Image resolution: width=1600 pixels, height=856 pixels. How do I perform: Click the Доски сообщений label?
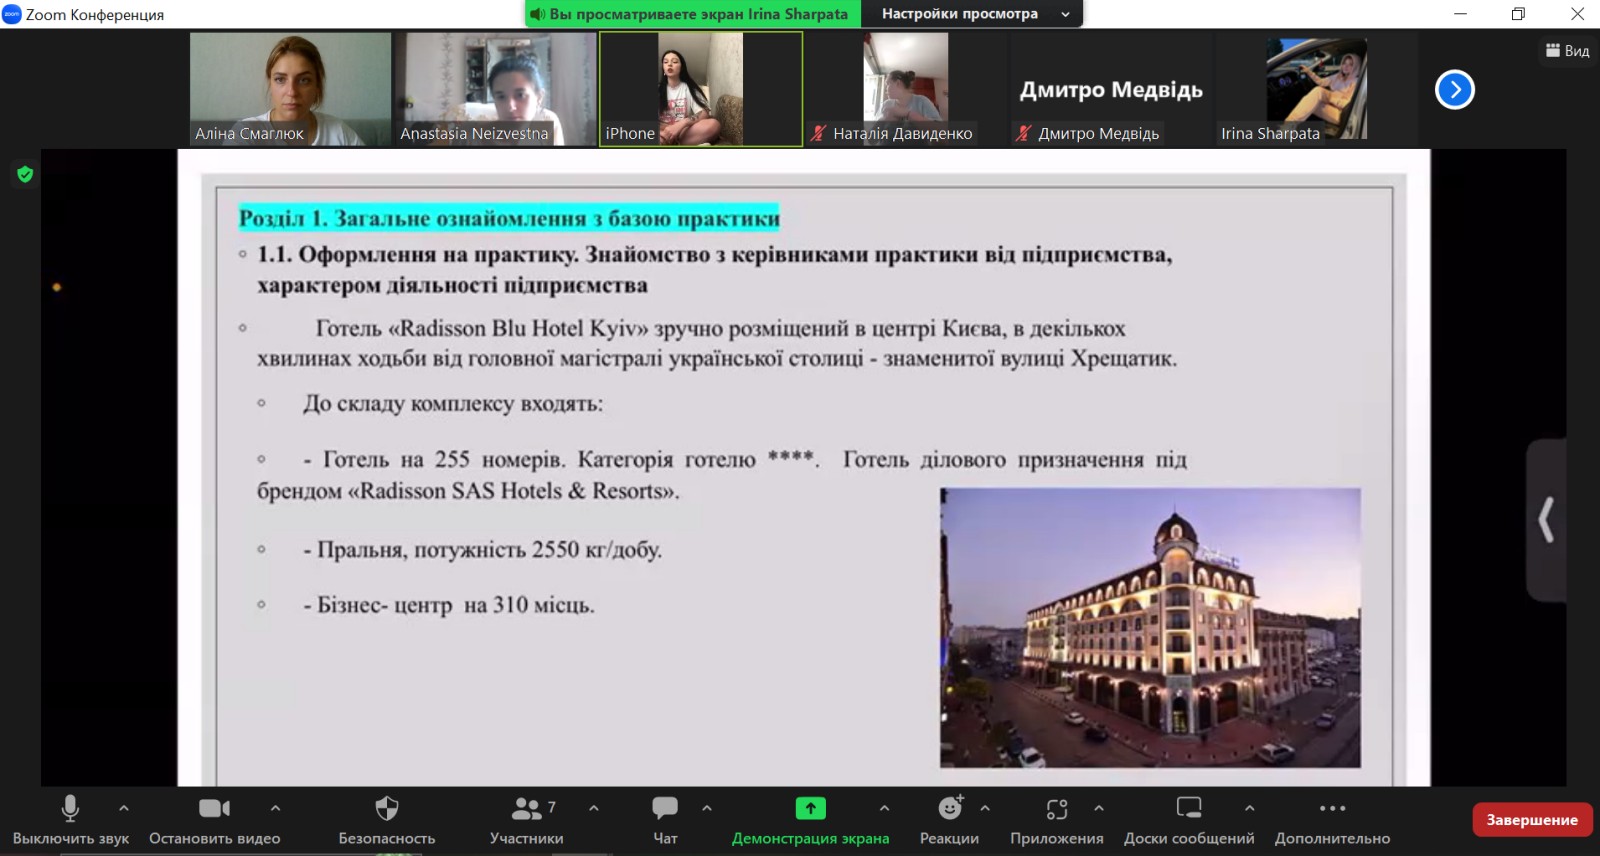1189,839
